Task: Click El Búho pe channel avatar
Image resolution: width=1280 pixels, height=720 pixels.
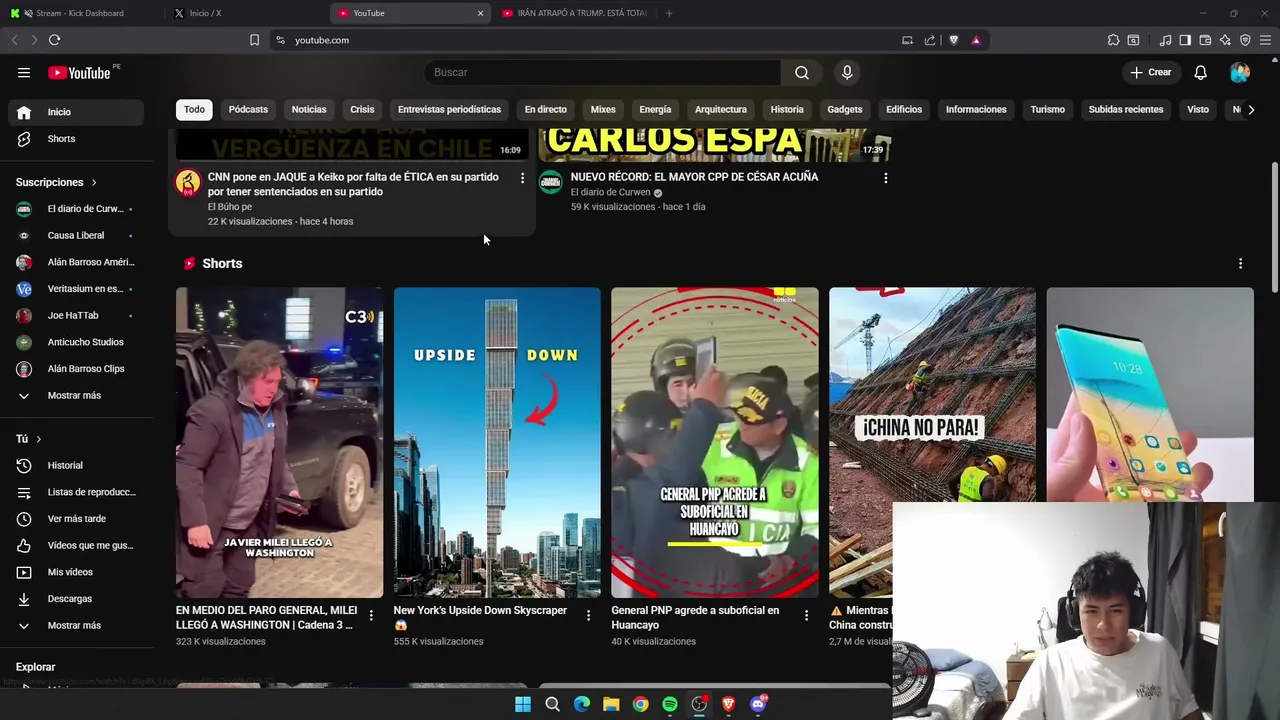Action: click(188, 182)
